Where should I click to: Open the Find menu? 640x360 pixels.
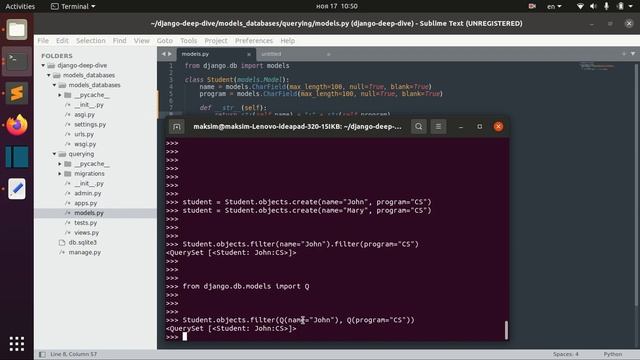point(120,40)
